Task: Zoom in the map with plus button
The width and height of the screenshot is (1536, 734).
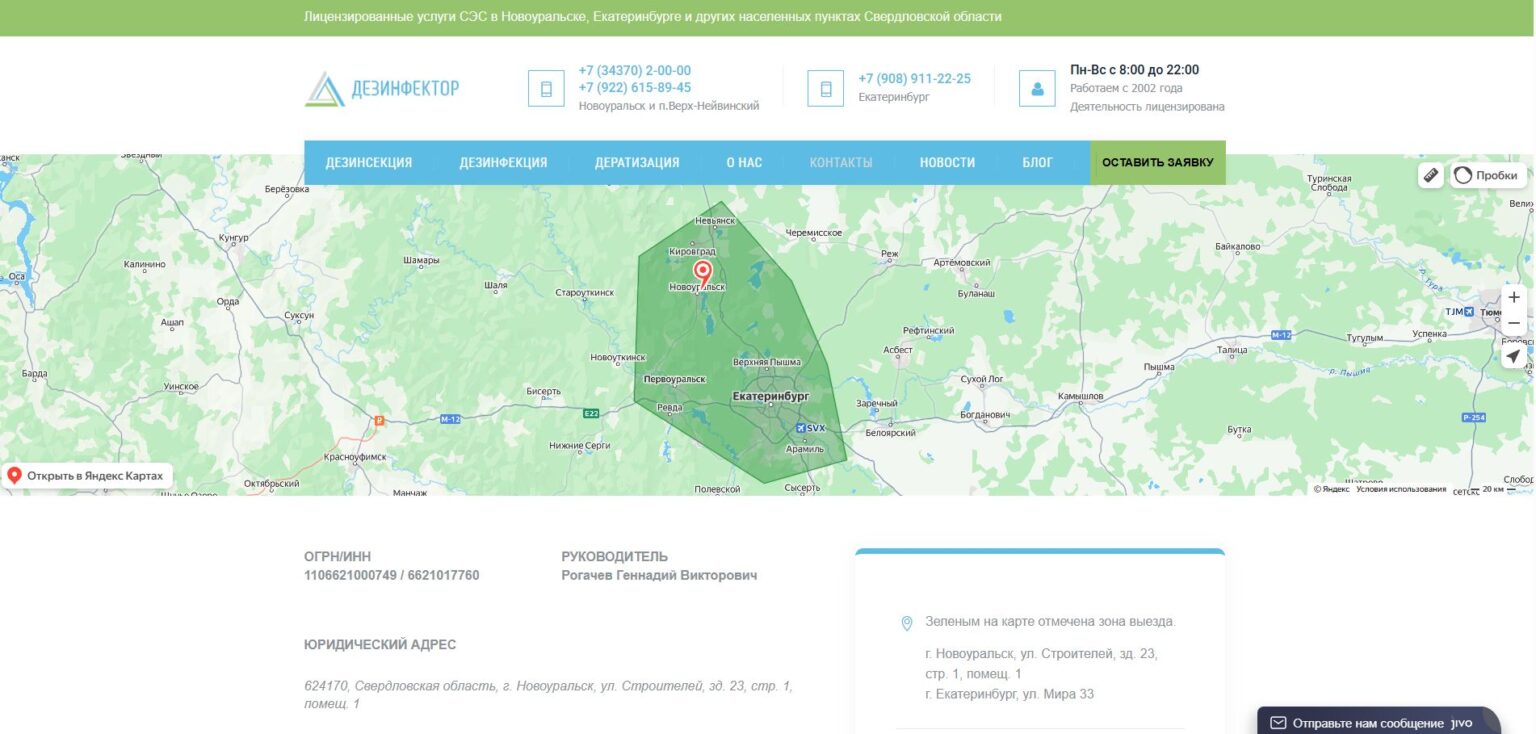Action: [1514, 297]
